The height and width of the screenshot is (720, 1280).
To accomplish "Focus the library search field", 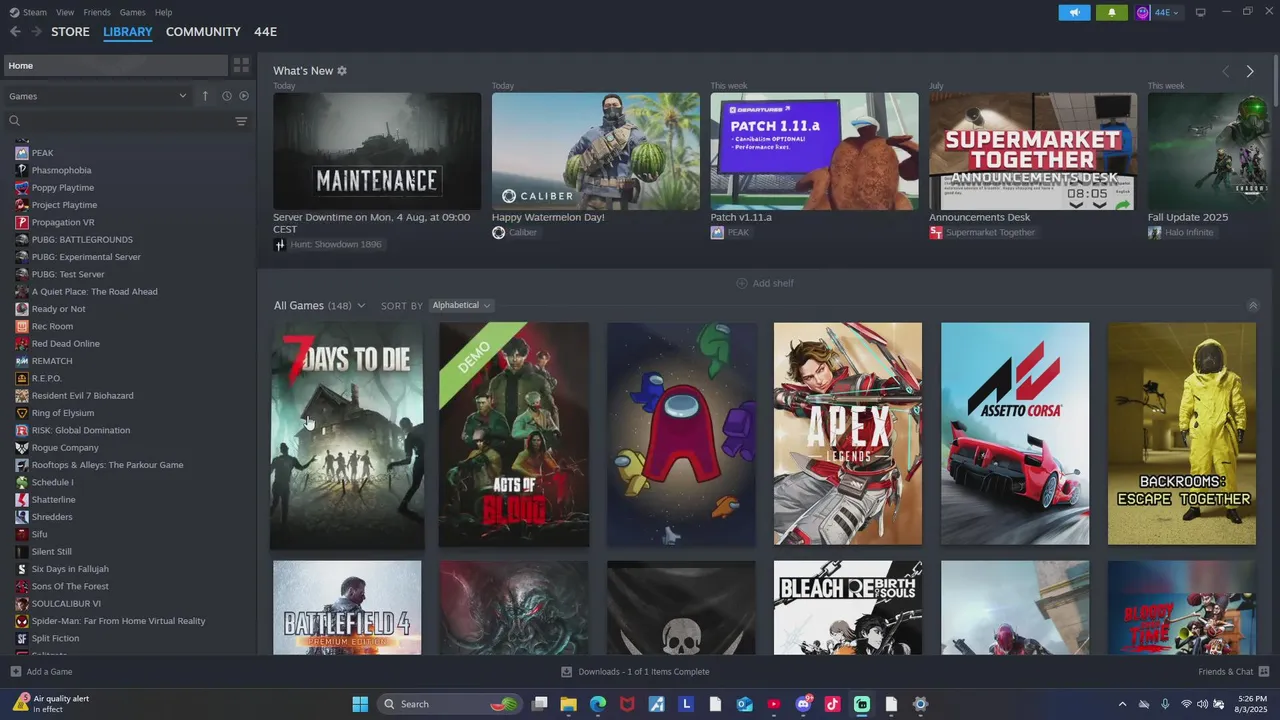I will point(125,121).
